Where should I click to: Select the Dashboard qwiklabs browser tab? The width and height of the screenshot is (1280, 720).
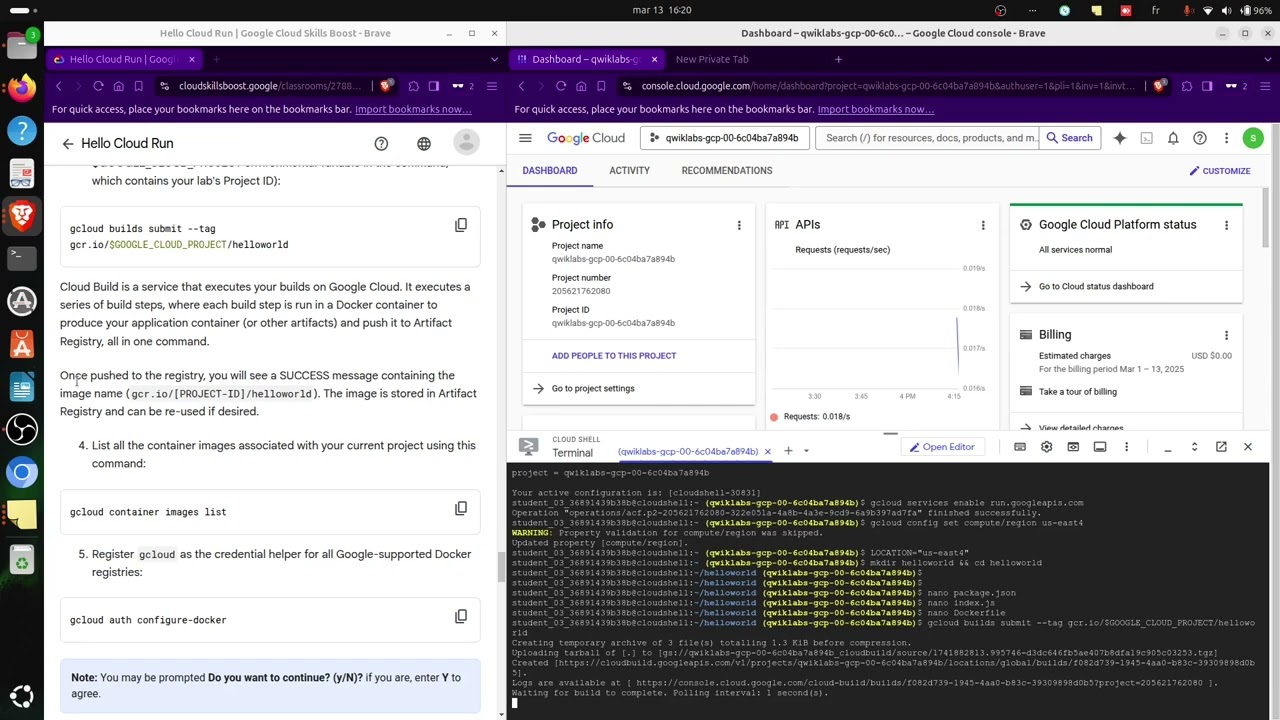tap(586, 59)
